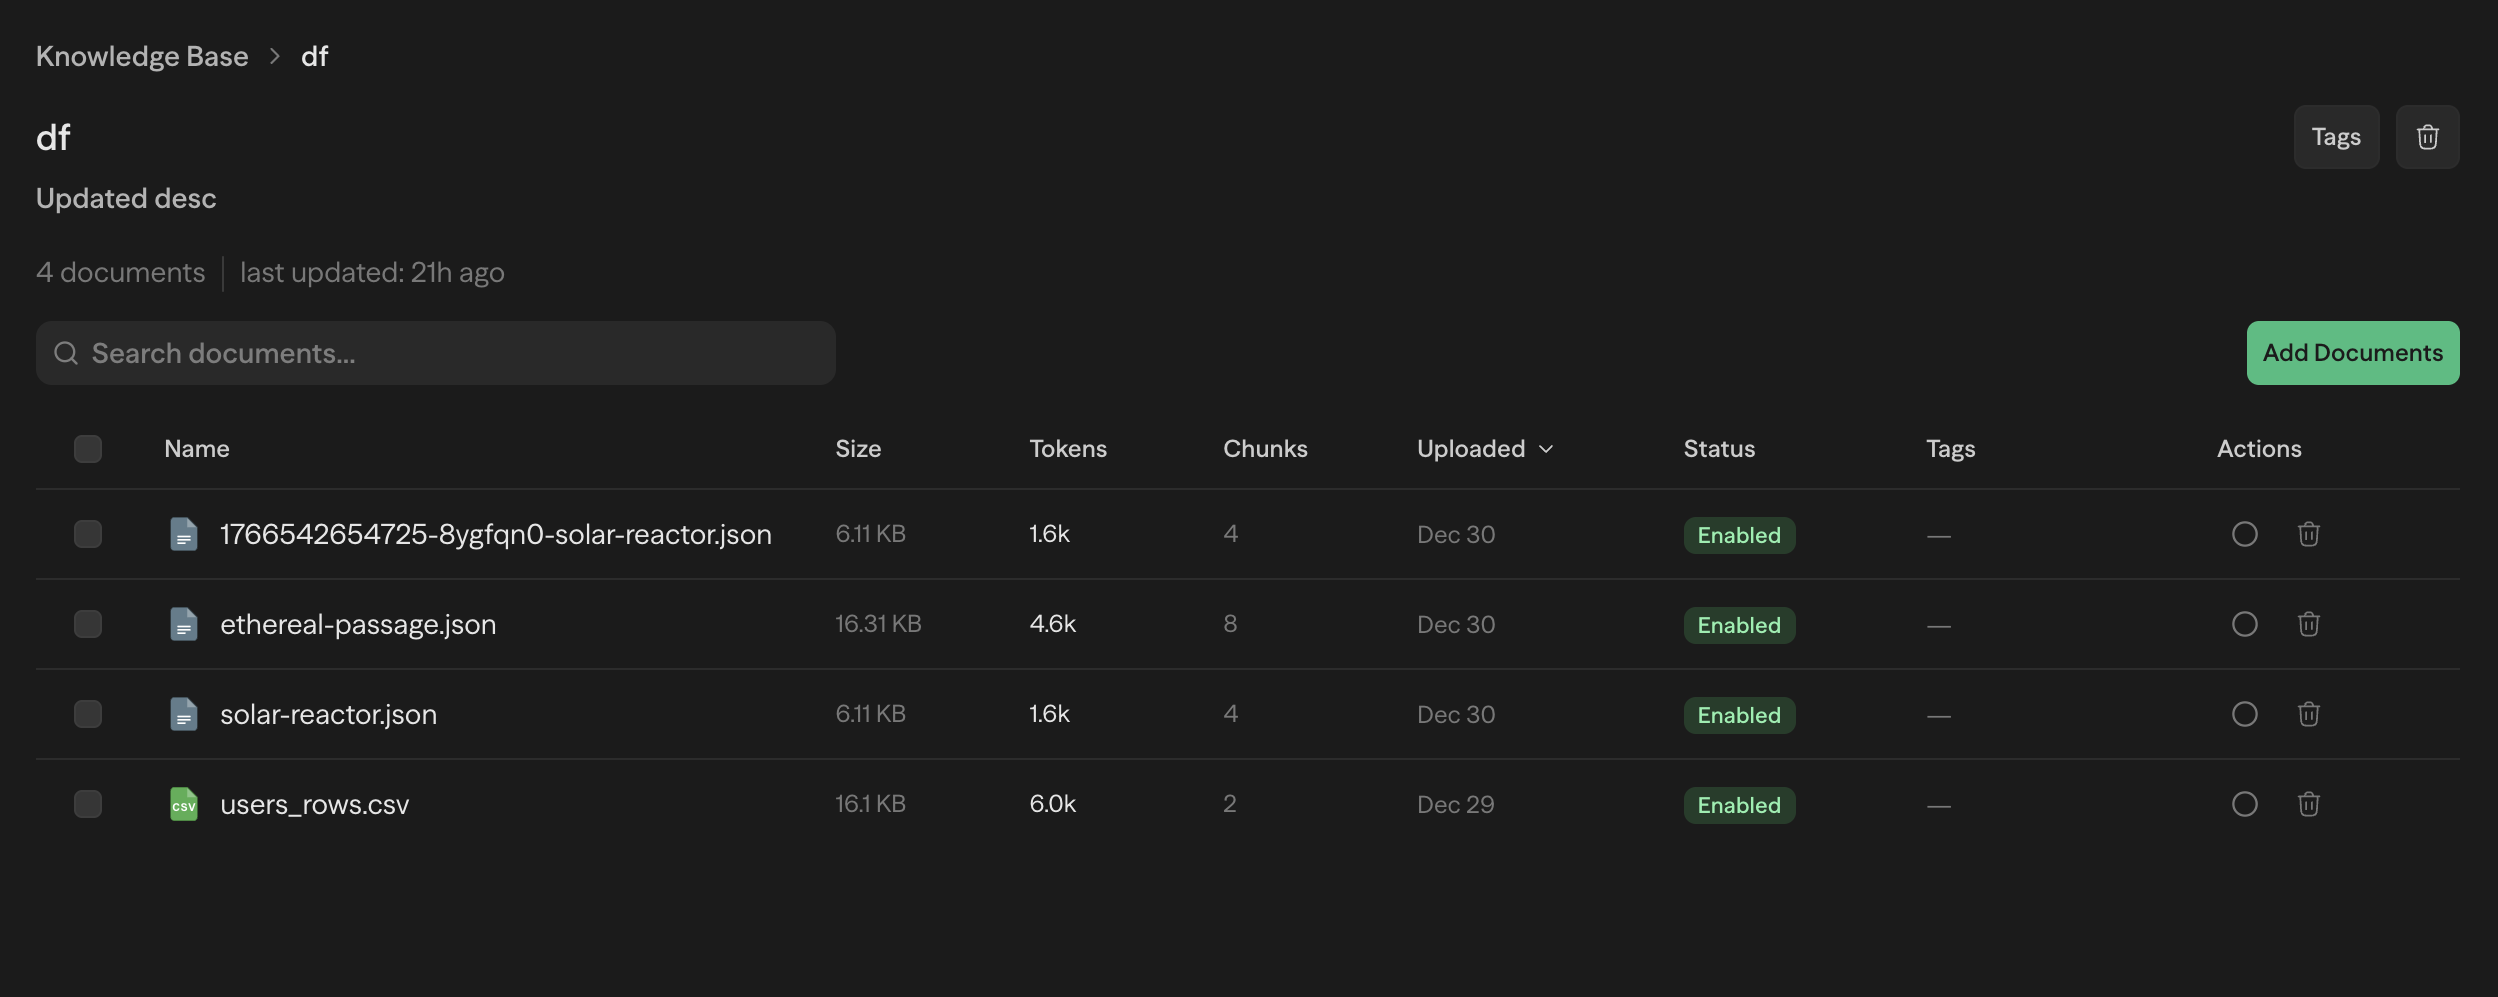Image resolution: width=2498 pixels, height=997 pixels.
Task: Tick the checkbox for users_rows.csv
Action: point(88,804)
